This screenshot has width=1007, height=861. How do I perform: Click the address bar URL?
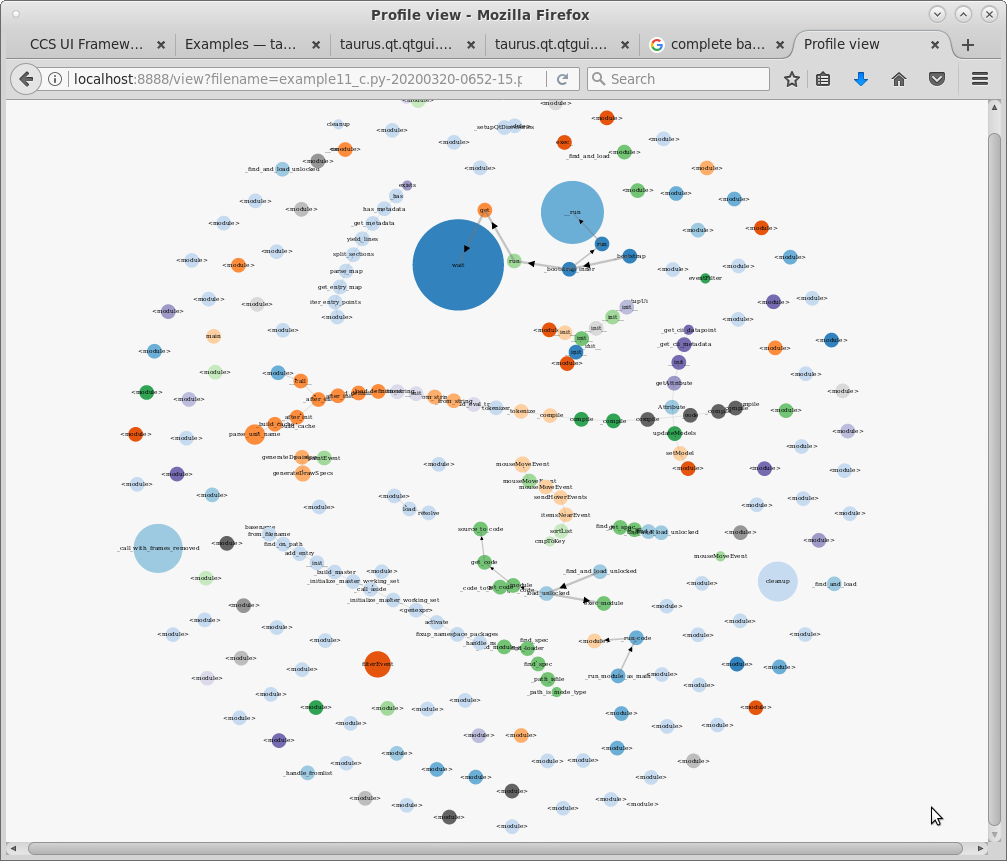click(300, 79)
